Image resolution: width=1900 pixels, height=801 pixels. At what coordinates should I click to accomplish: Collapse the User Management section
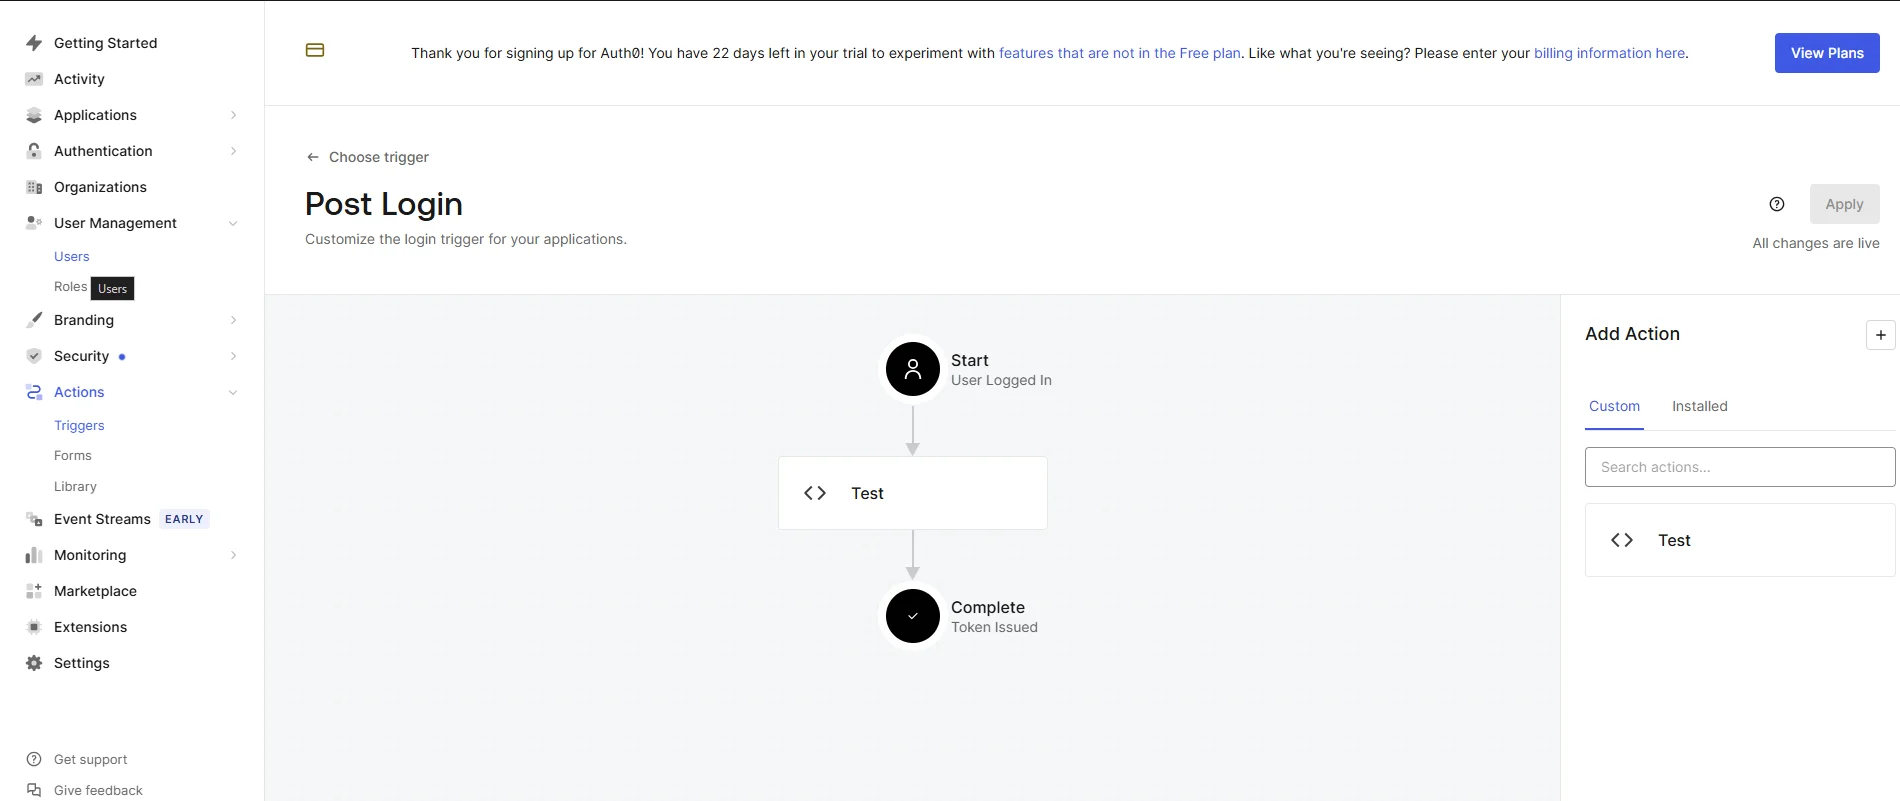[x=233, y=223]
